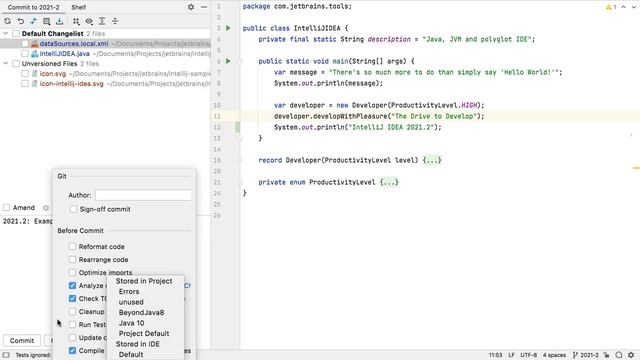Click the IntelliJIDEA.java file icon
The width and height of the screenshot is (640, 360).
[35, 54]
